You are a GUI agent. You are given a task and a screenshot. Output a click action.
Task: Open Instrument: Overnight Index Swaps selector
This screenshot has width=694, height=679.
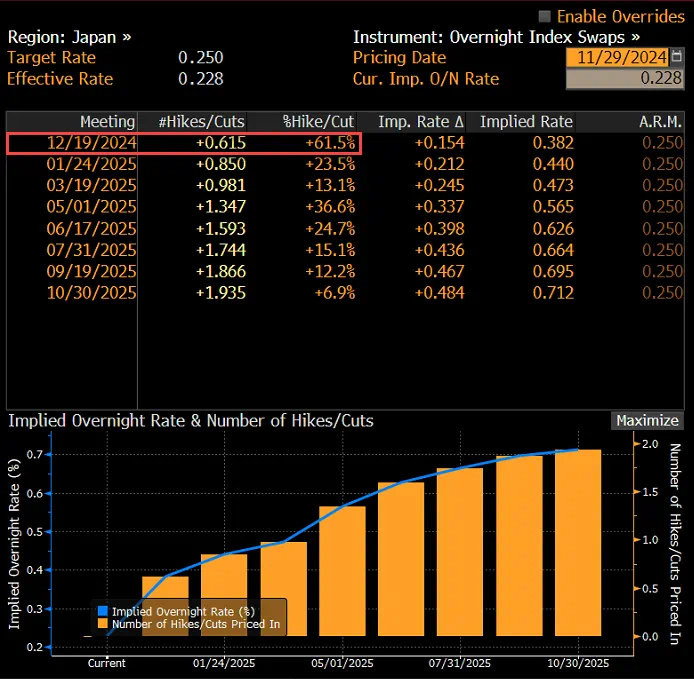click(496, 36)
